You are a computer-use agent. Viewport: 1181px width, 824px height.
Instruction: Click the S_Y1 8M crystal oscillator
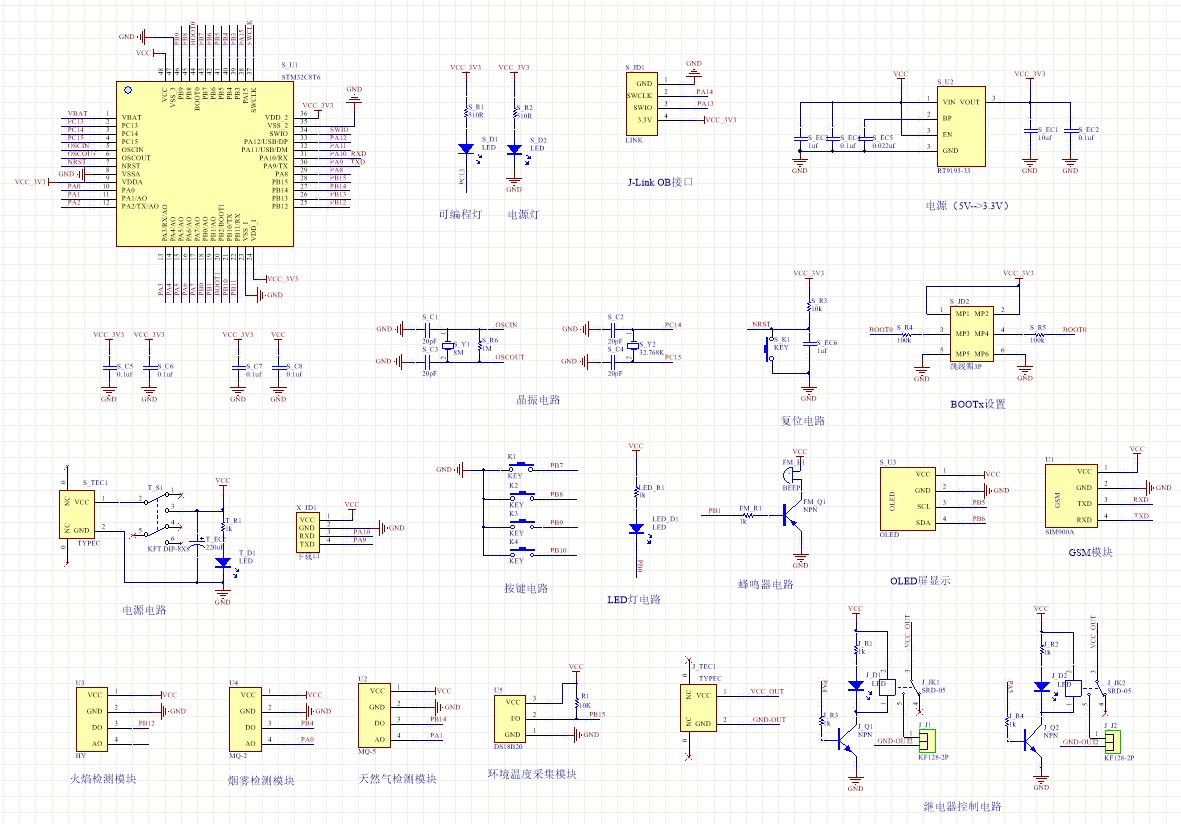pyautogui.click(x=447, y=344)
